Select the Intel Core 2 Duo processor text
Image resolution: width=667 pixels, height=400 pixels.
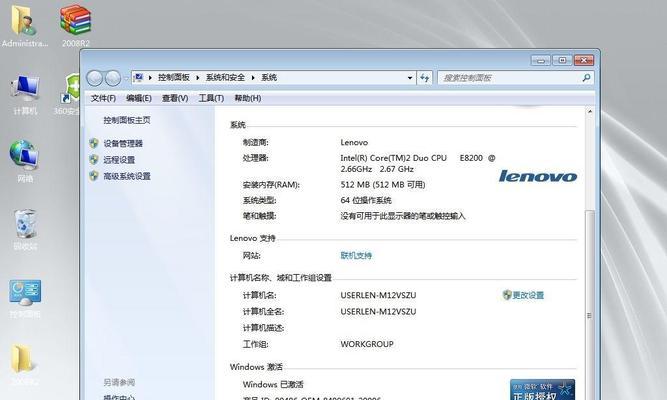418,163
